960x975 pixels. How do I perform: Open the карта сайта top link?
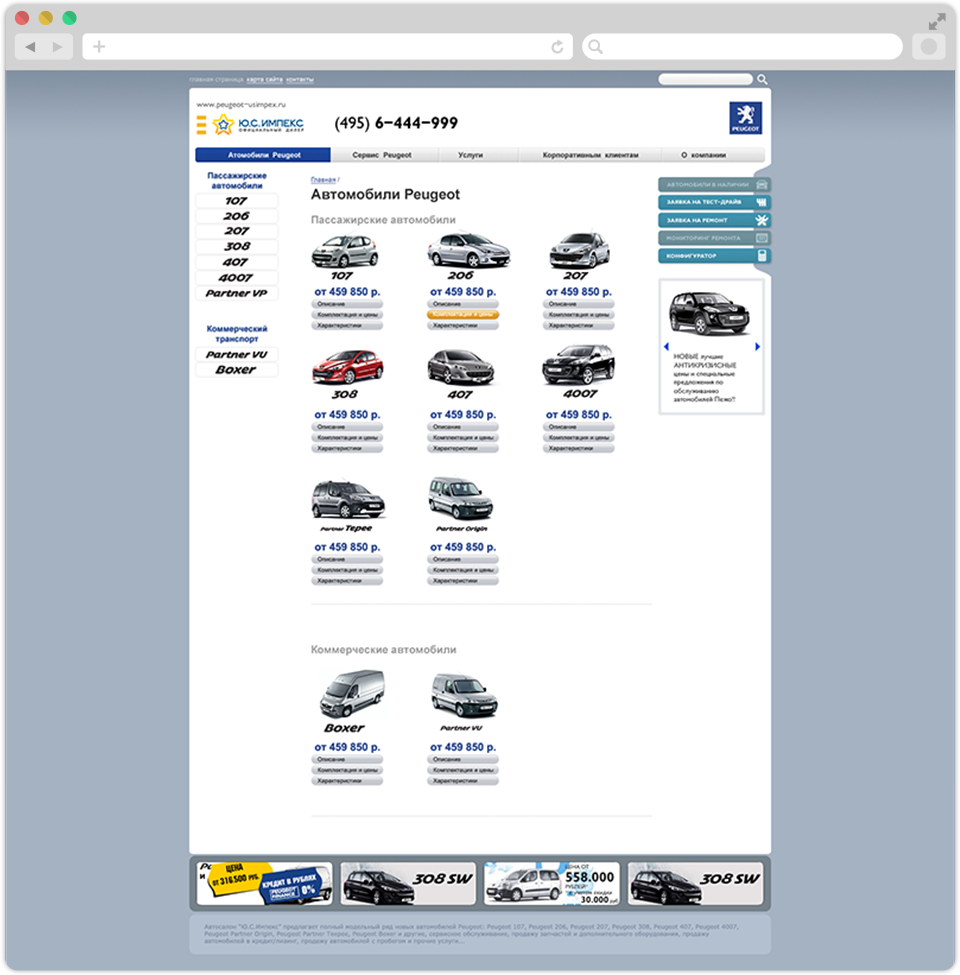pos(264,80)
